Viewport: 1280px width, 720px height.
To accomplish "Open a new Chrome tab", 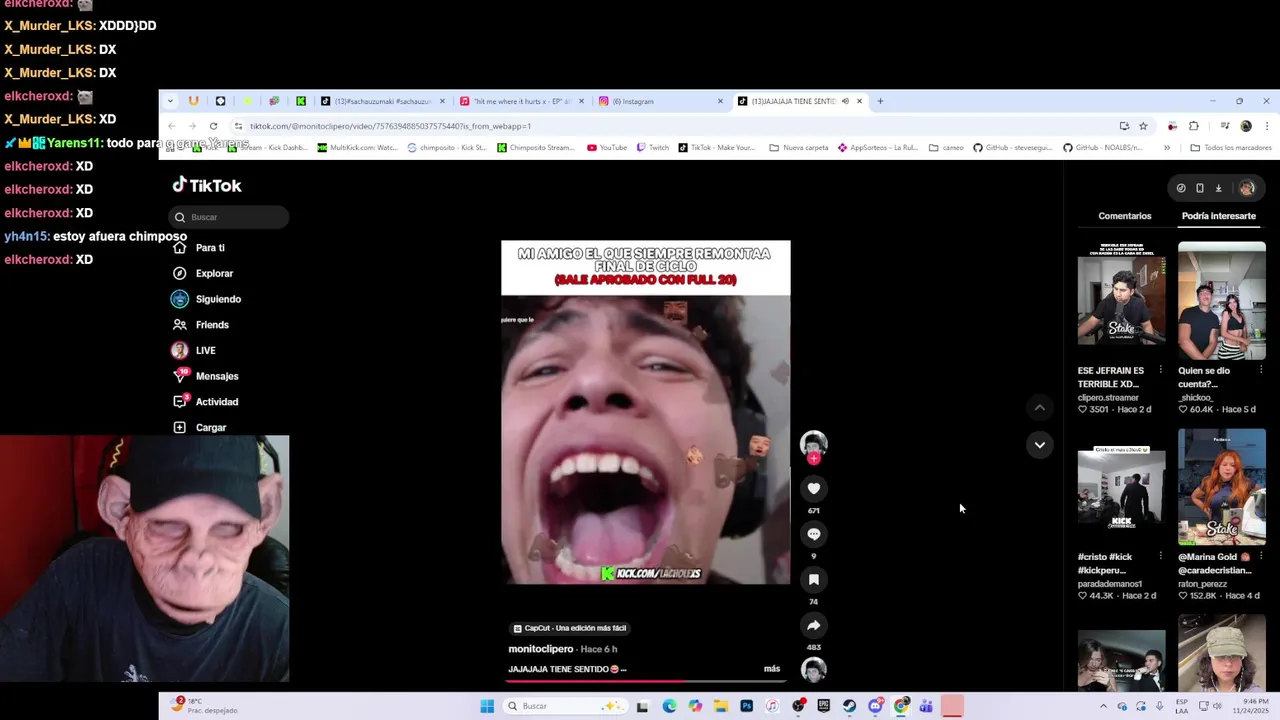I will point(880,101).
